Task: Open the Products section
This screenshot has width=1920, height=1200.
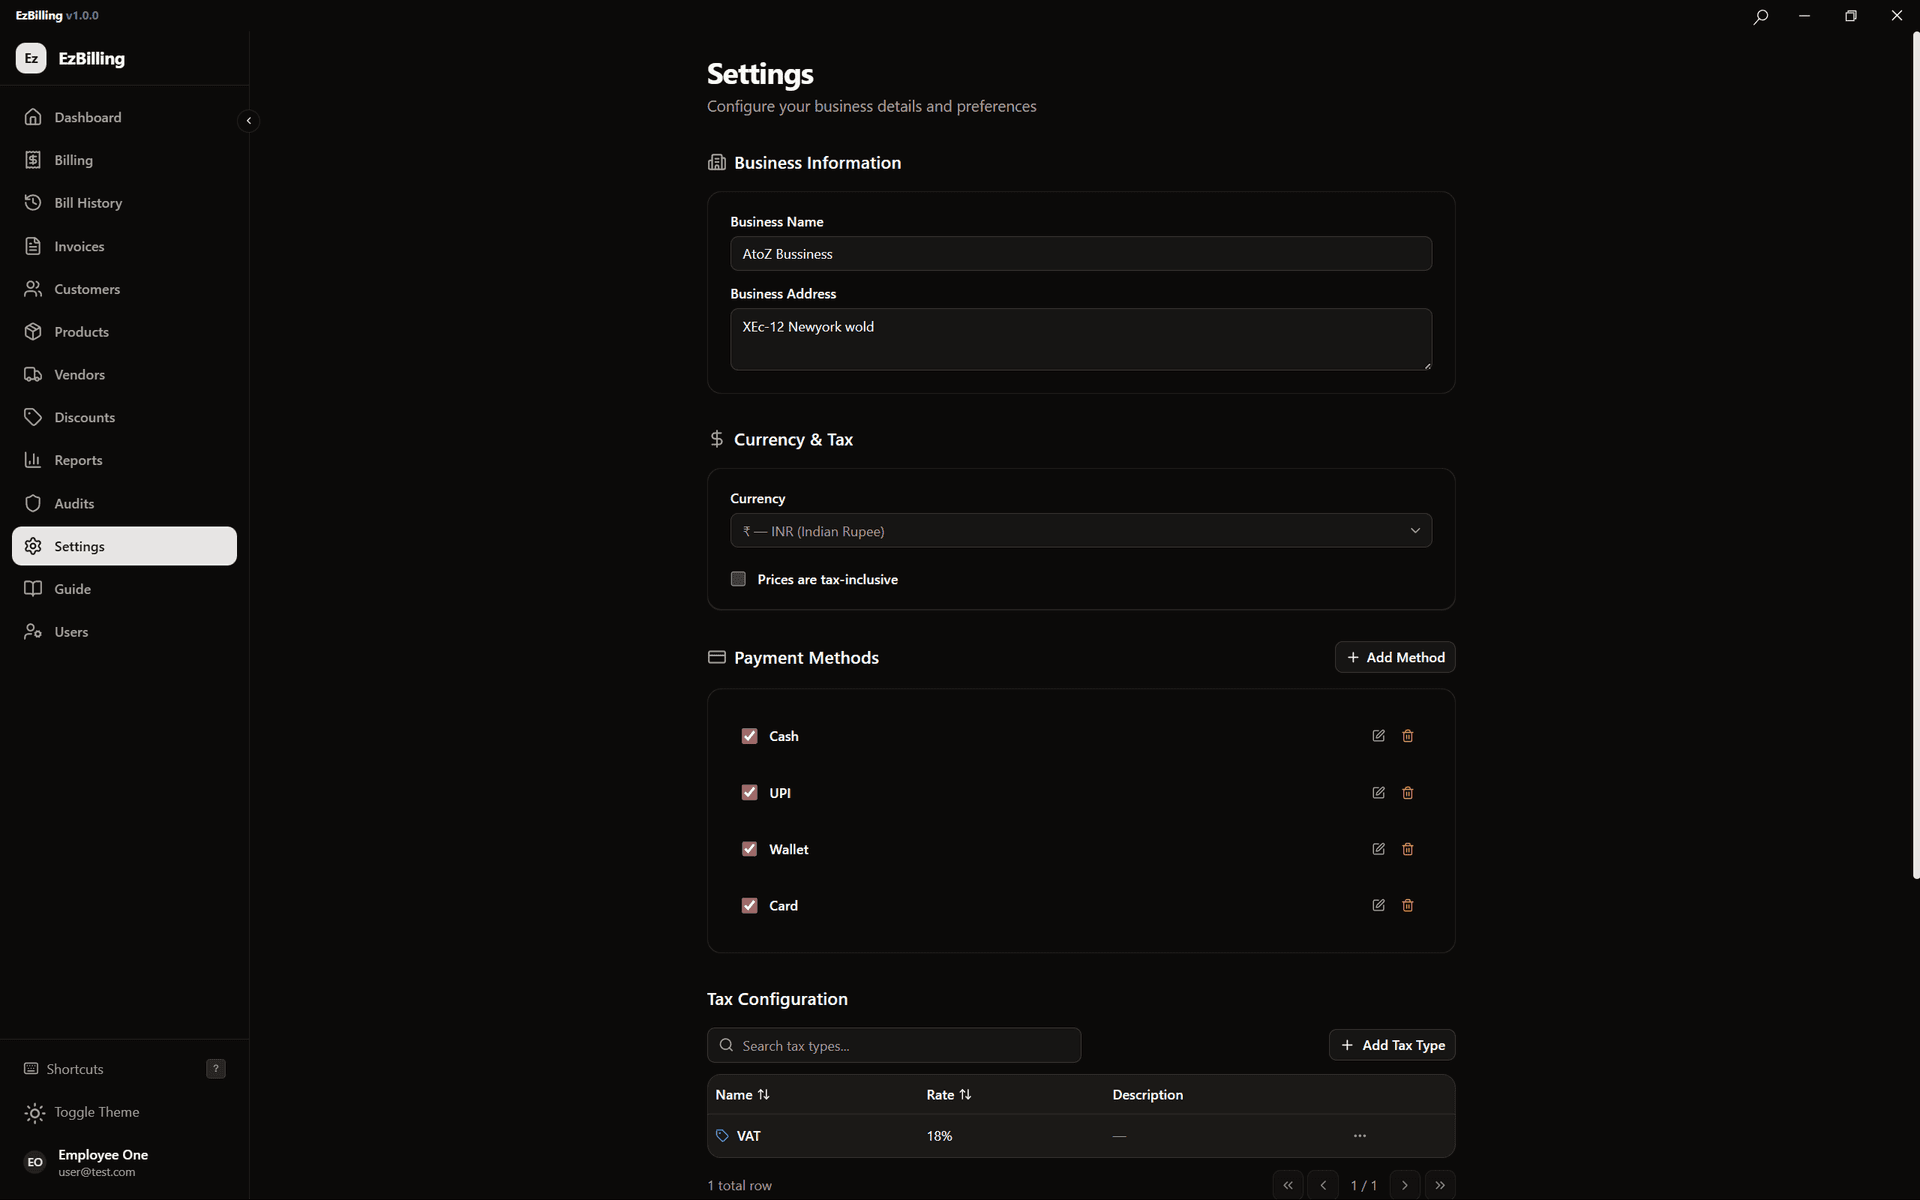Action: pyautogui.click(x=81, y=332)
